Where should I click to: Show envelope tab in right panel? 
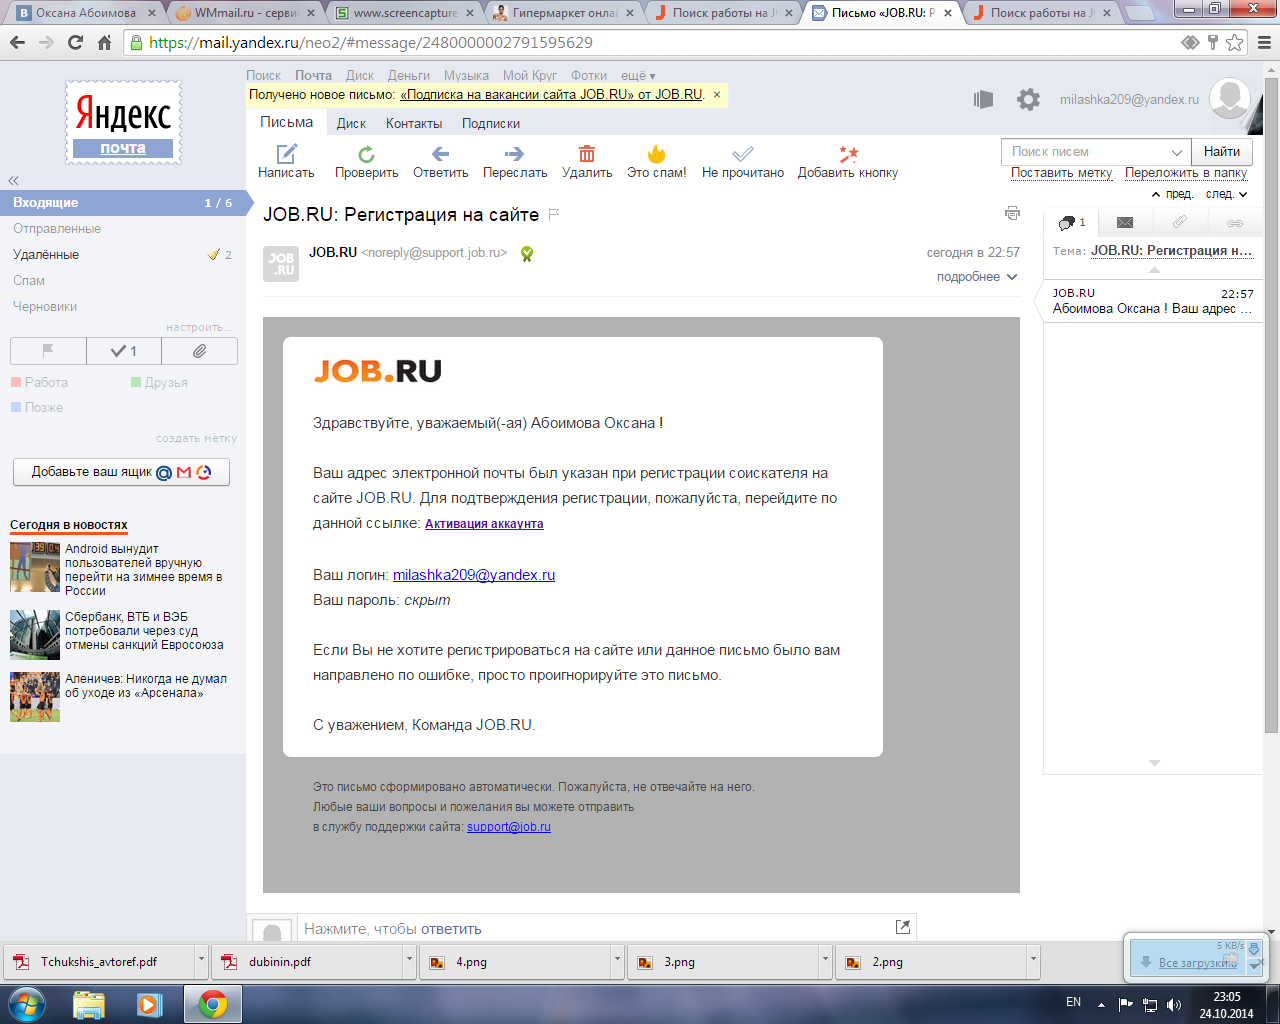[1125, 222]
